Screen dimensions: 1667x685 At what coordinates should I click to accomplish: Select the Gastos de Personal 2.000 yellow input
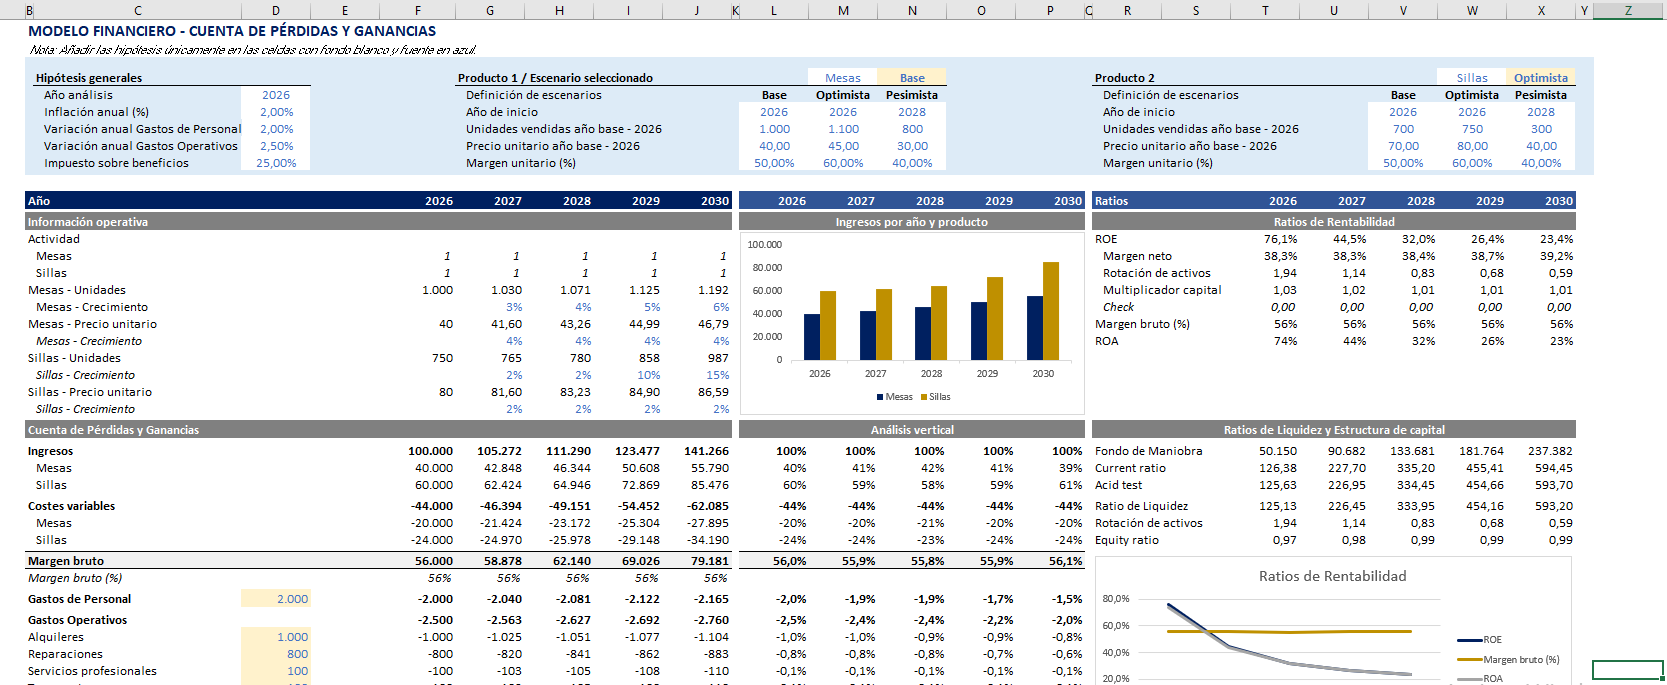(x=276, y=599)
